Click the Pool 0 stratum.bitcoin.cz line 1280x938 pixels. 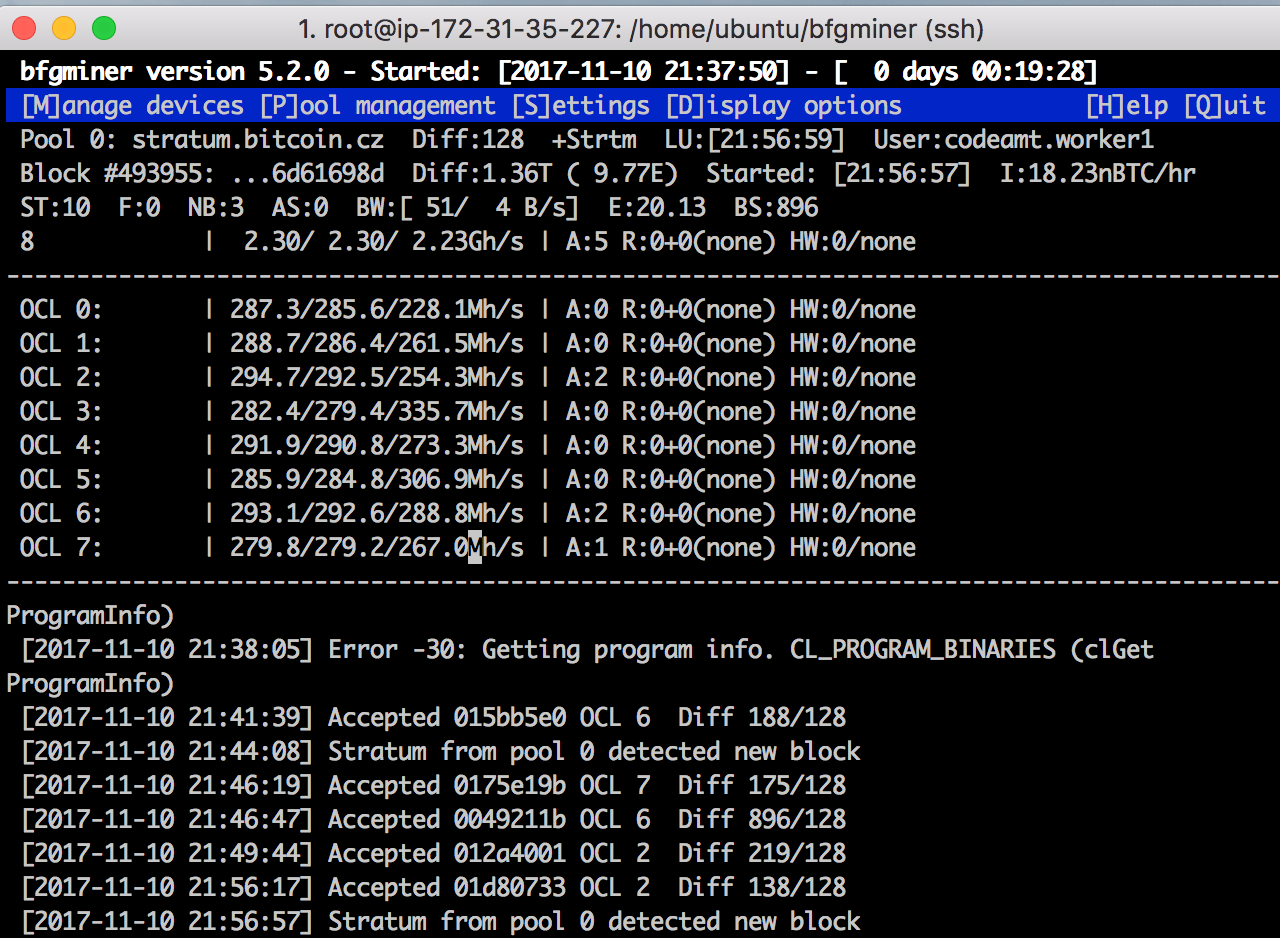tap(587, 140)
